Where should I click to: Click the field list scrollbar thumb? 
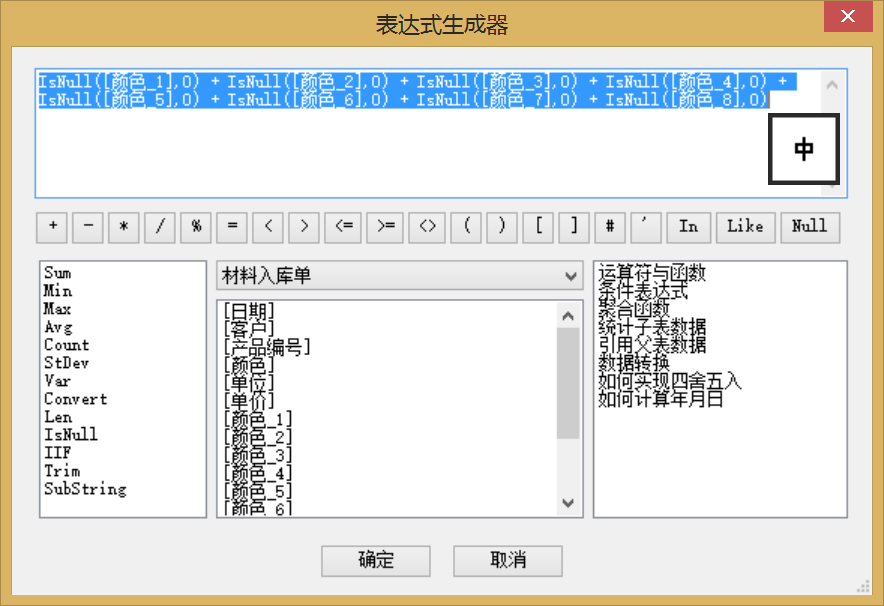click(x=568, y=383)
